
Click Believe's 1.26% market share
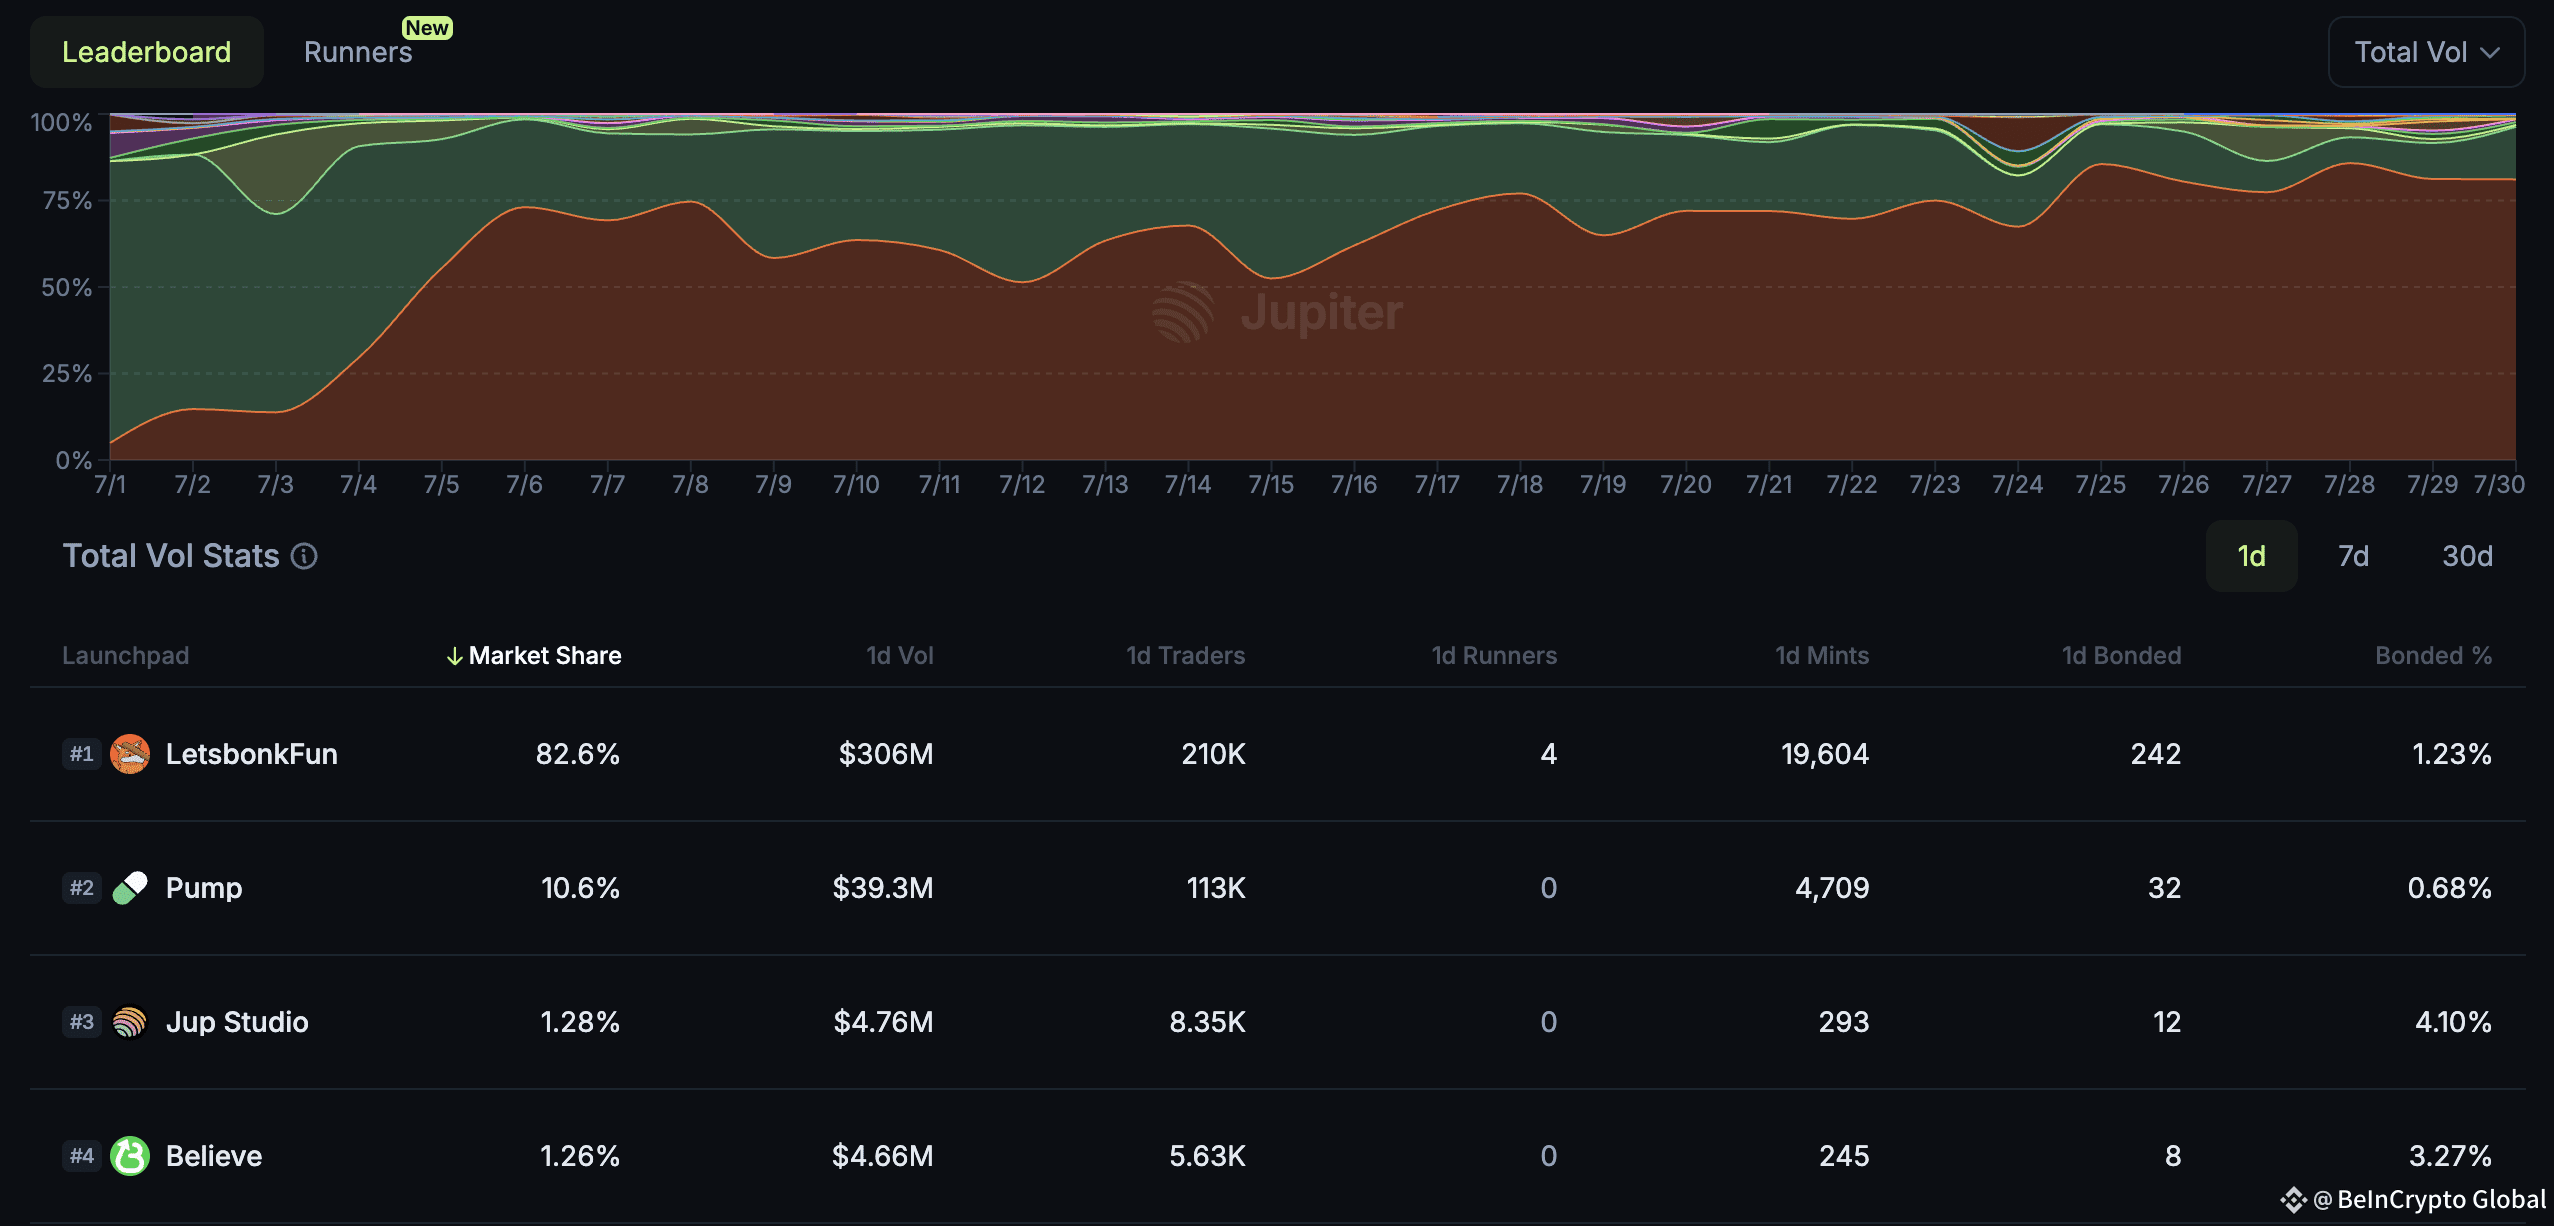580,1156
